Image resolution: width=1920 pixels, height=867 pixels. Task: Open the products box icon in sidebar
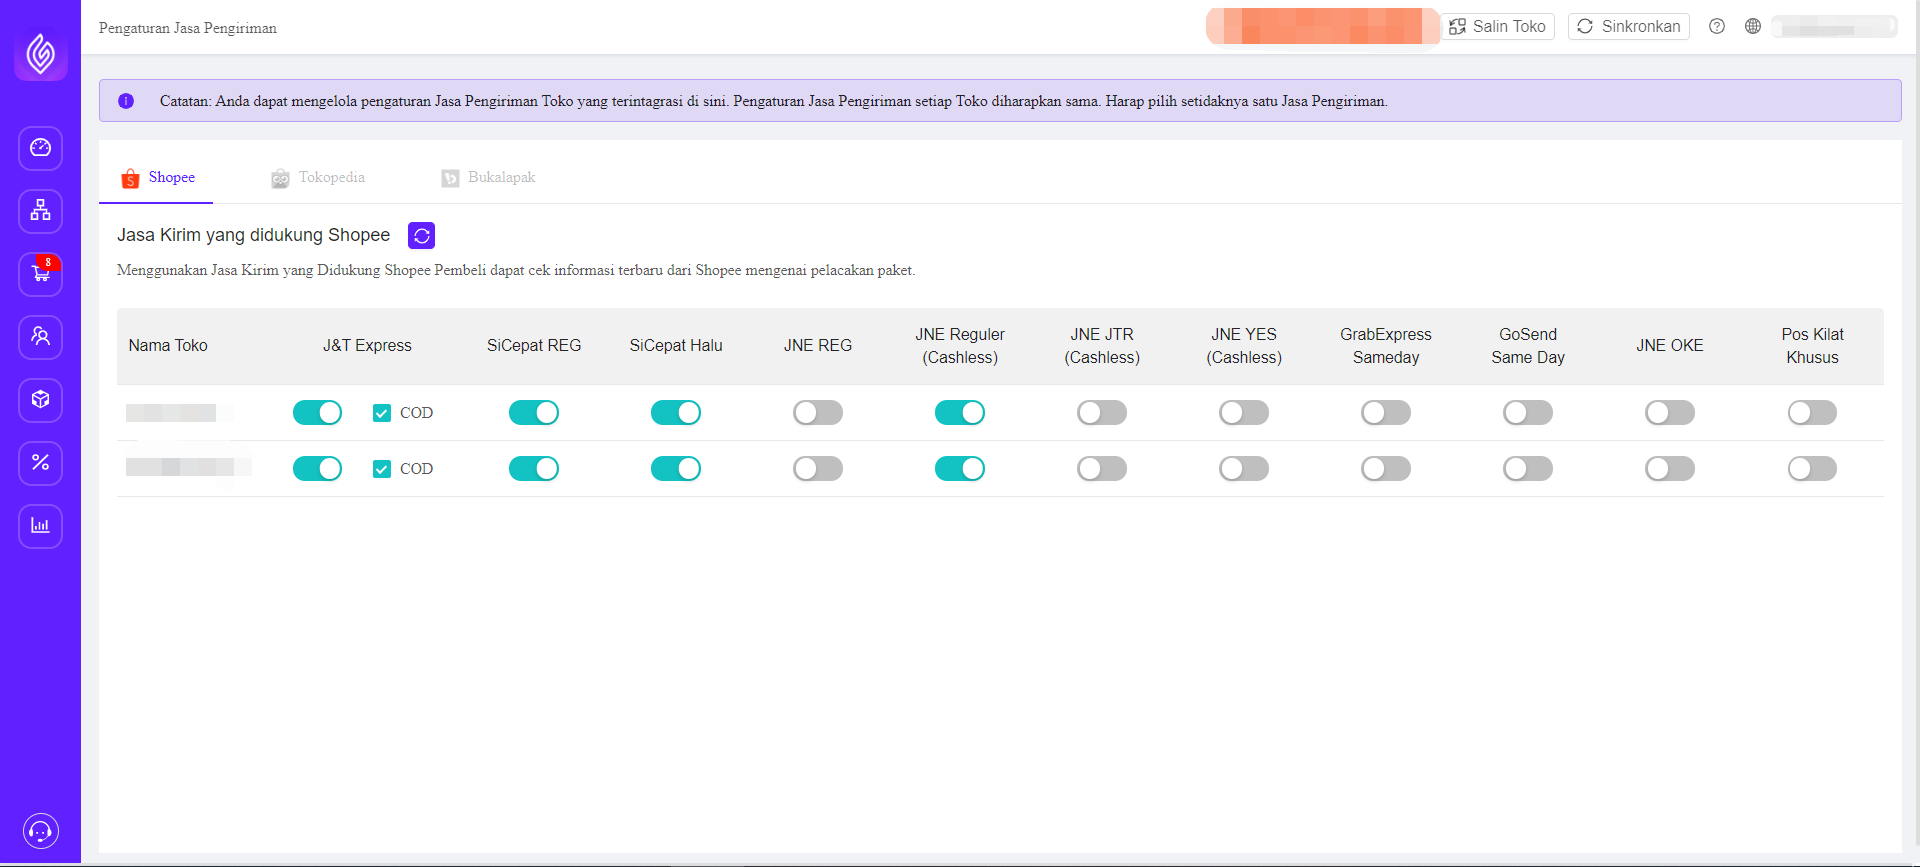coord(40,400)
